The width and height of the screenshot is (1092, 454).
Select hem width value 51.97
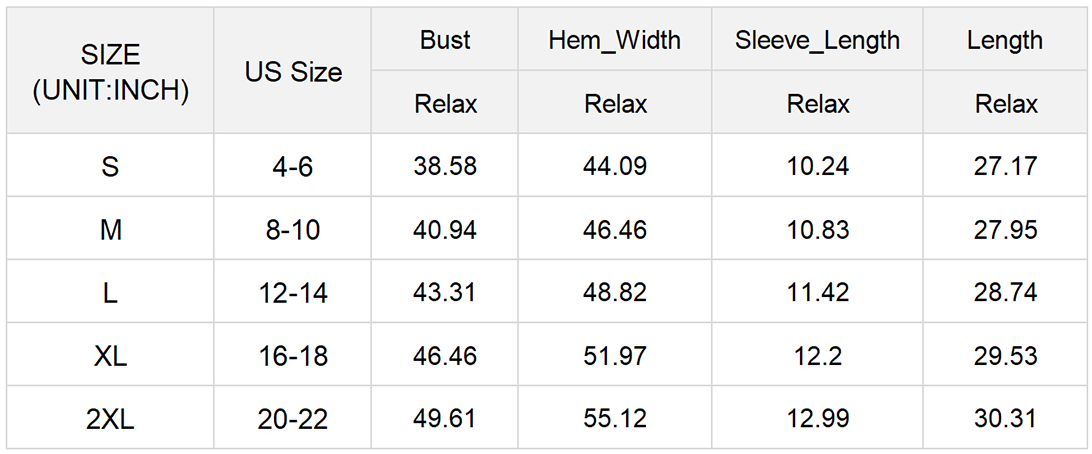pos(615,355)
